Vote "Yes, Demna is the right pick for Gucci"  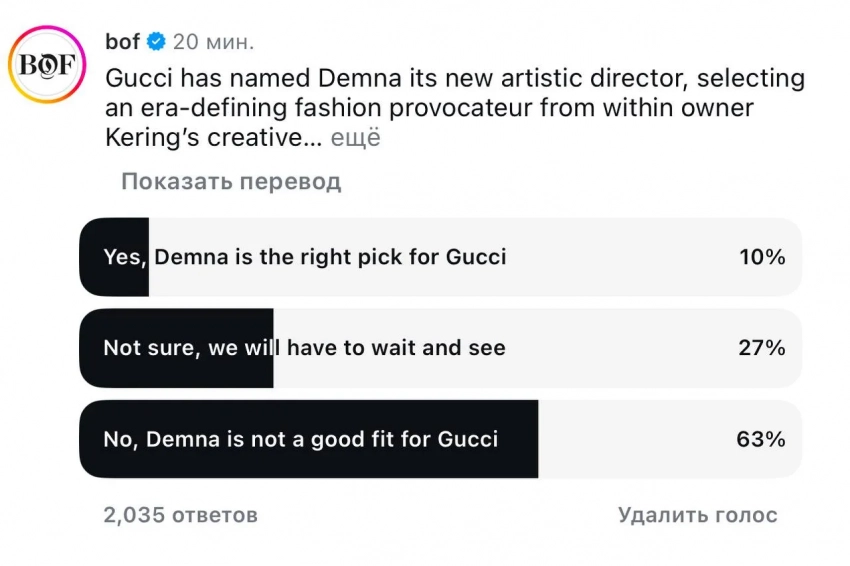305,257
